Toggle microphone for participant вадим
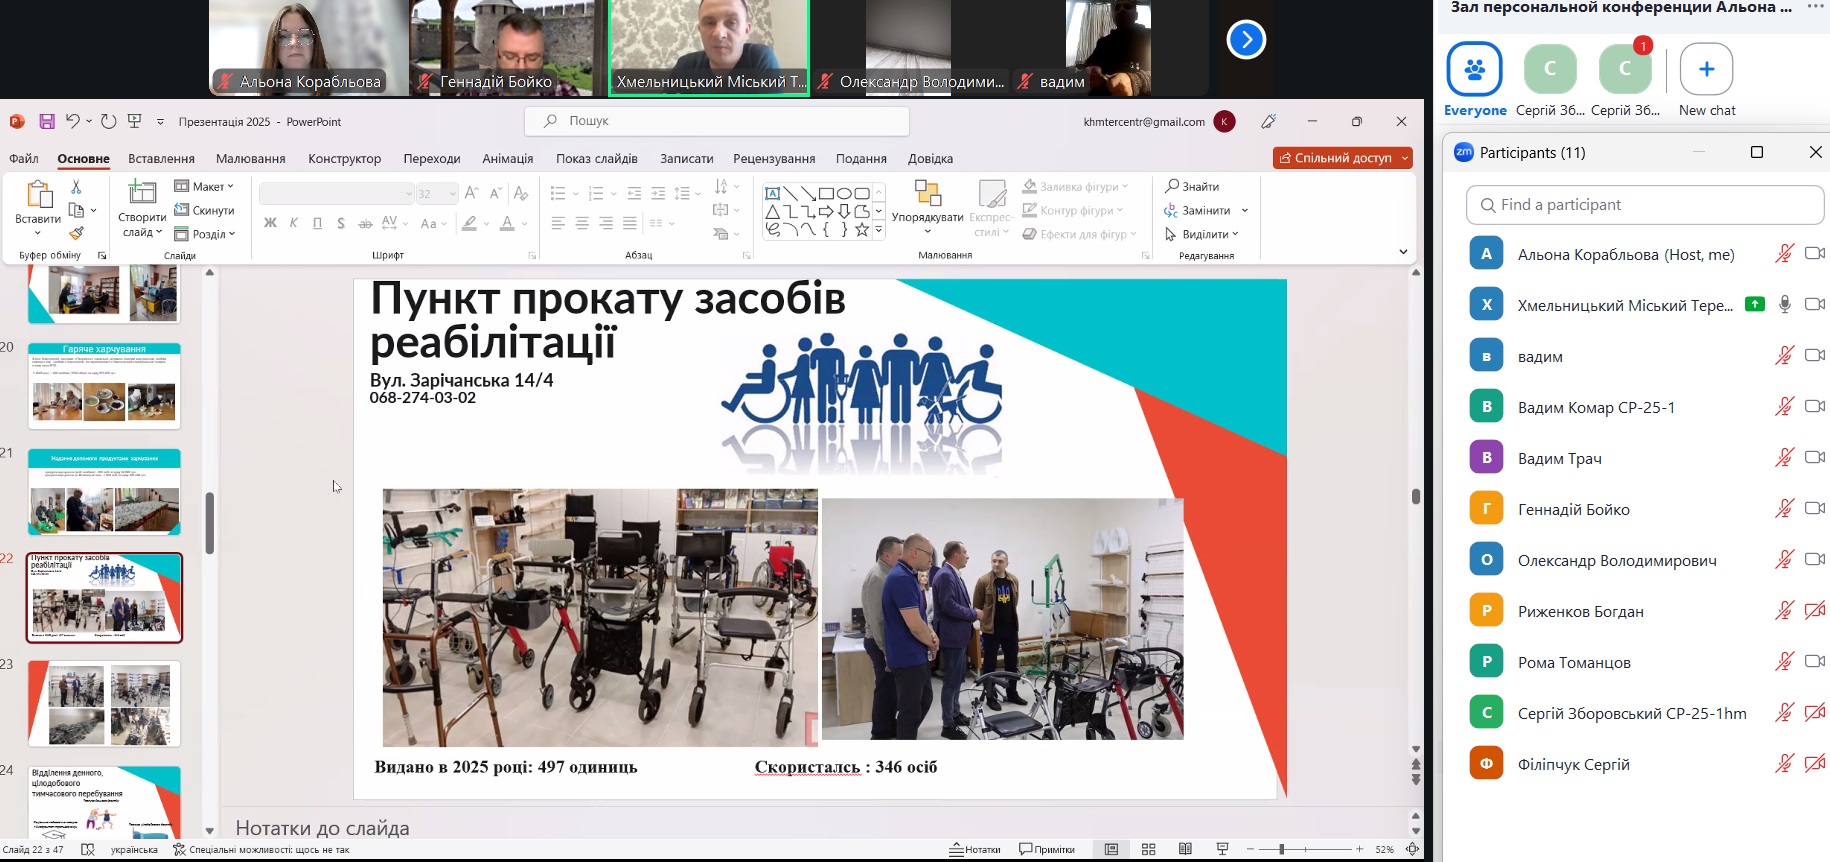The image size is (1830, 862). point(1784,356)
